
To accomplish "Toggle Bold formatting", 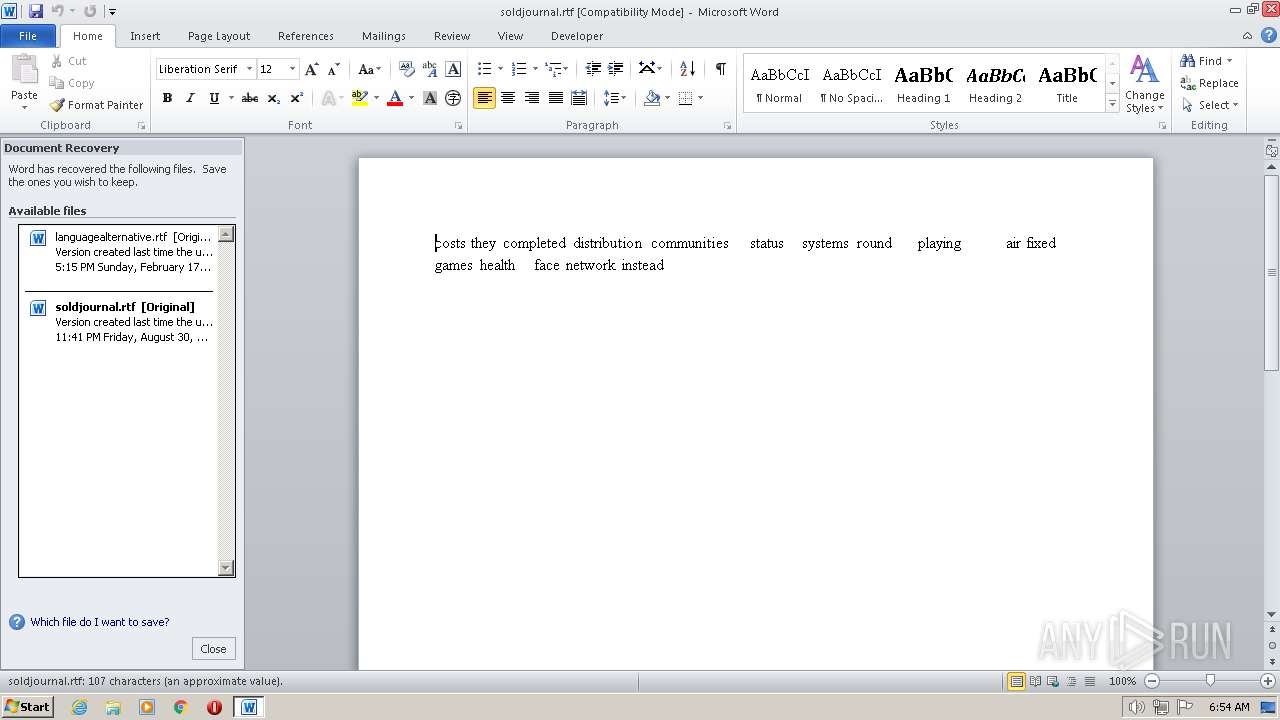I will (x=167, y=98).
